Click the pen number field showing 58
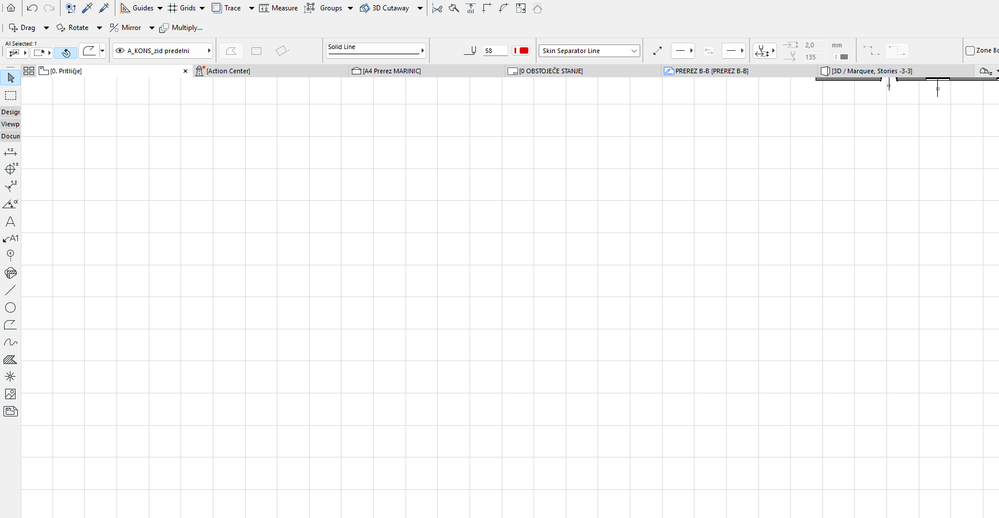The width and height of the screenshot is (999, 518). 494,51
